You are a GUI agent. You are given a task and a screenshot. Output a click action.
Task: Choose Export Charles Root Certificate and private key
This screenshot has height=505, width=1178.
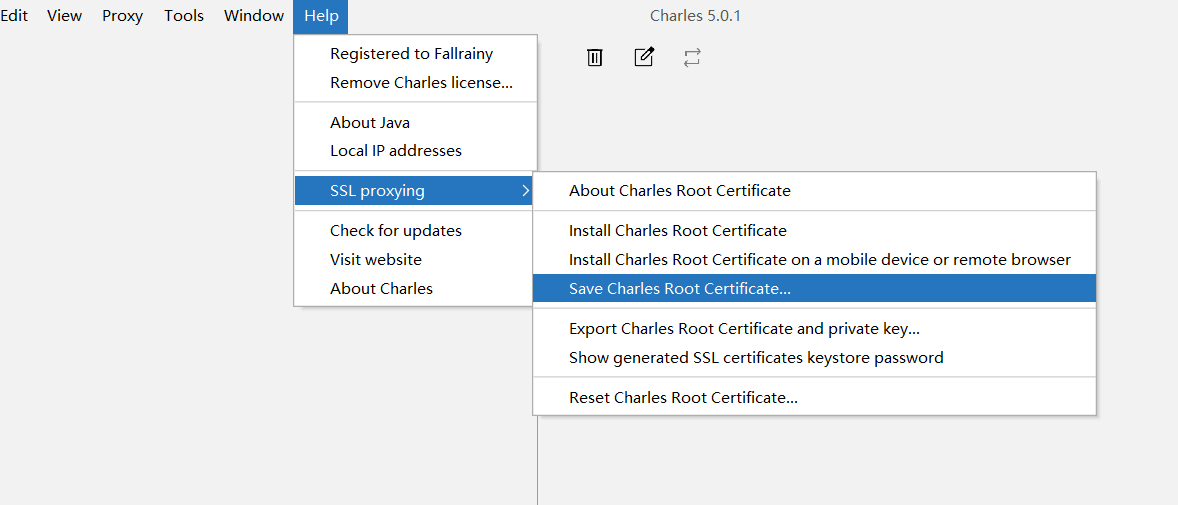tap(814, 328)
